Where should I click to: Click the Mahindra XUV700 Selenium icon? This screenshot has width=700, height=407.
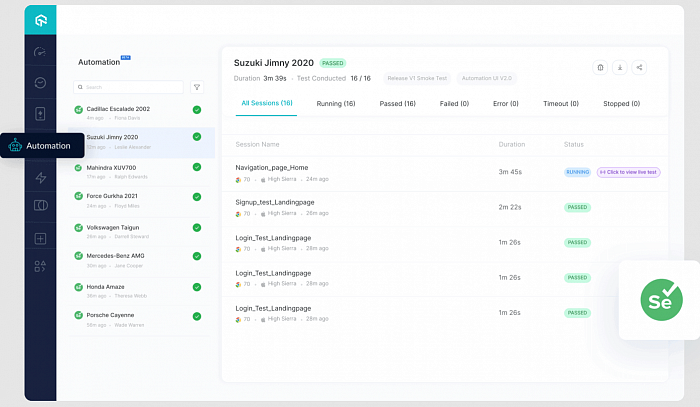coord(79,168)
